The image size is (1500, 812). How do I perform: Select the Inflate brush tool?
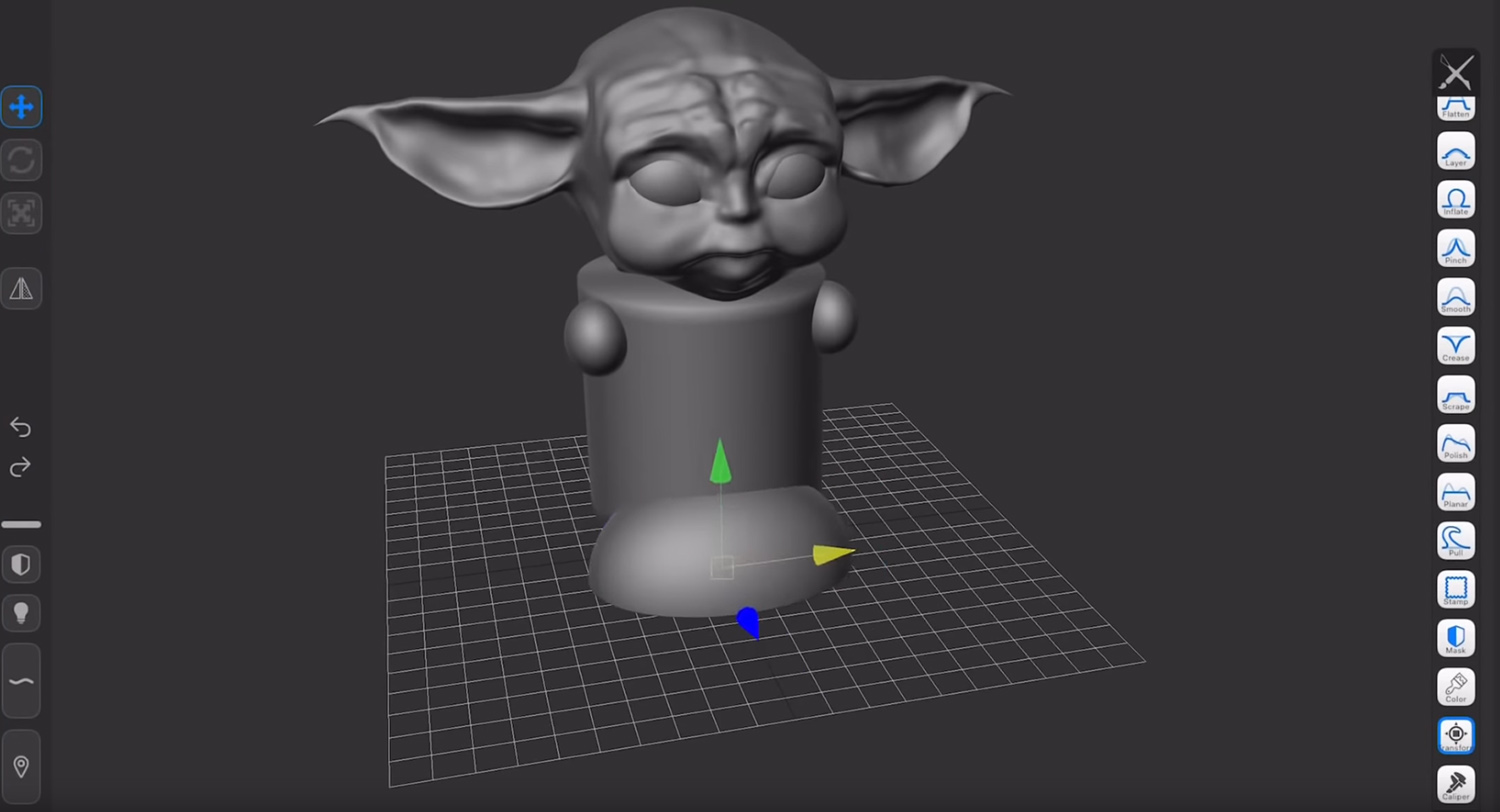[1455, 199]
